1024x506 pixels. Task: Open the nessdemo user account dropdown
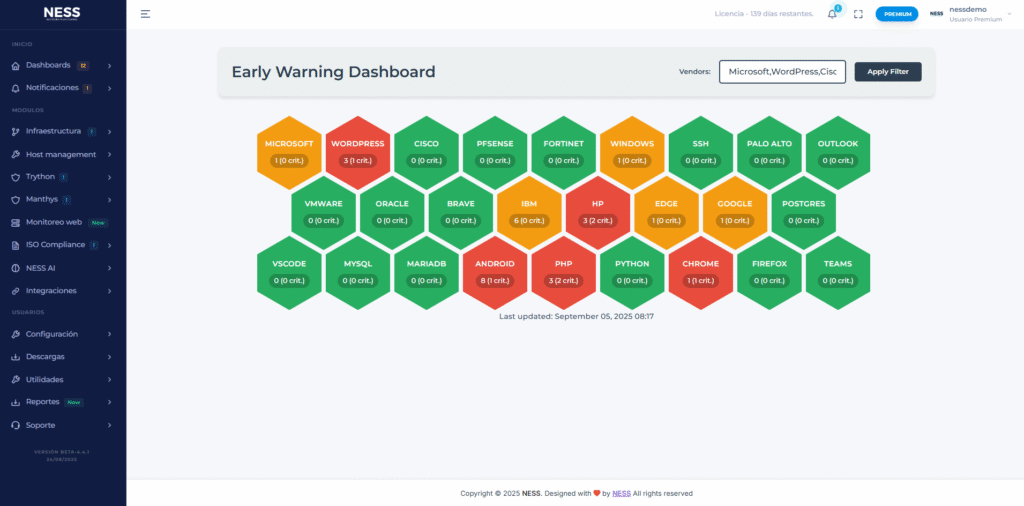[974, 14]
